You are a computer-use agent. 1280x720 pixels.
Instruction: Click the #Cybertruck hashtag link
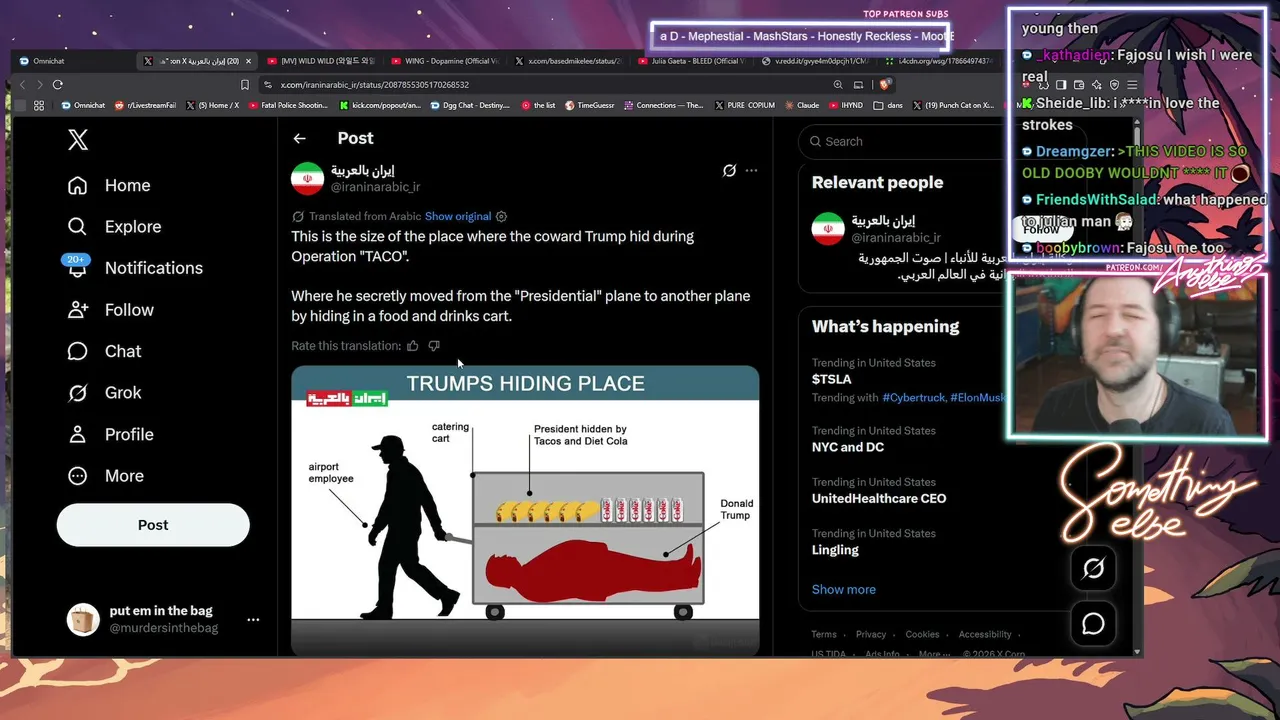913,398
